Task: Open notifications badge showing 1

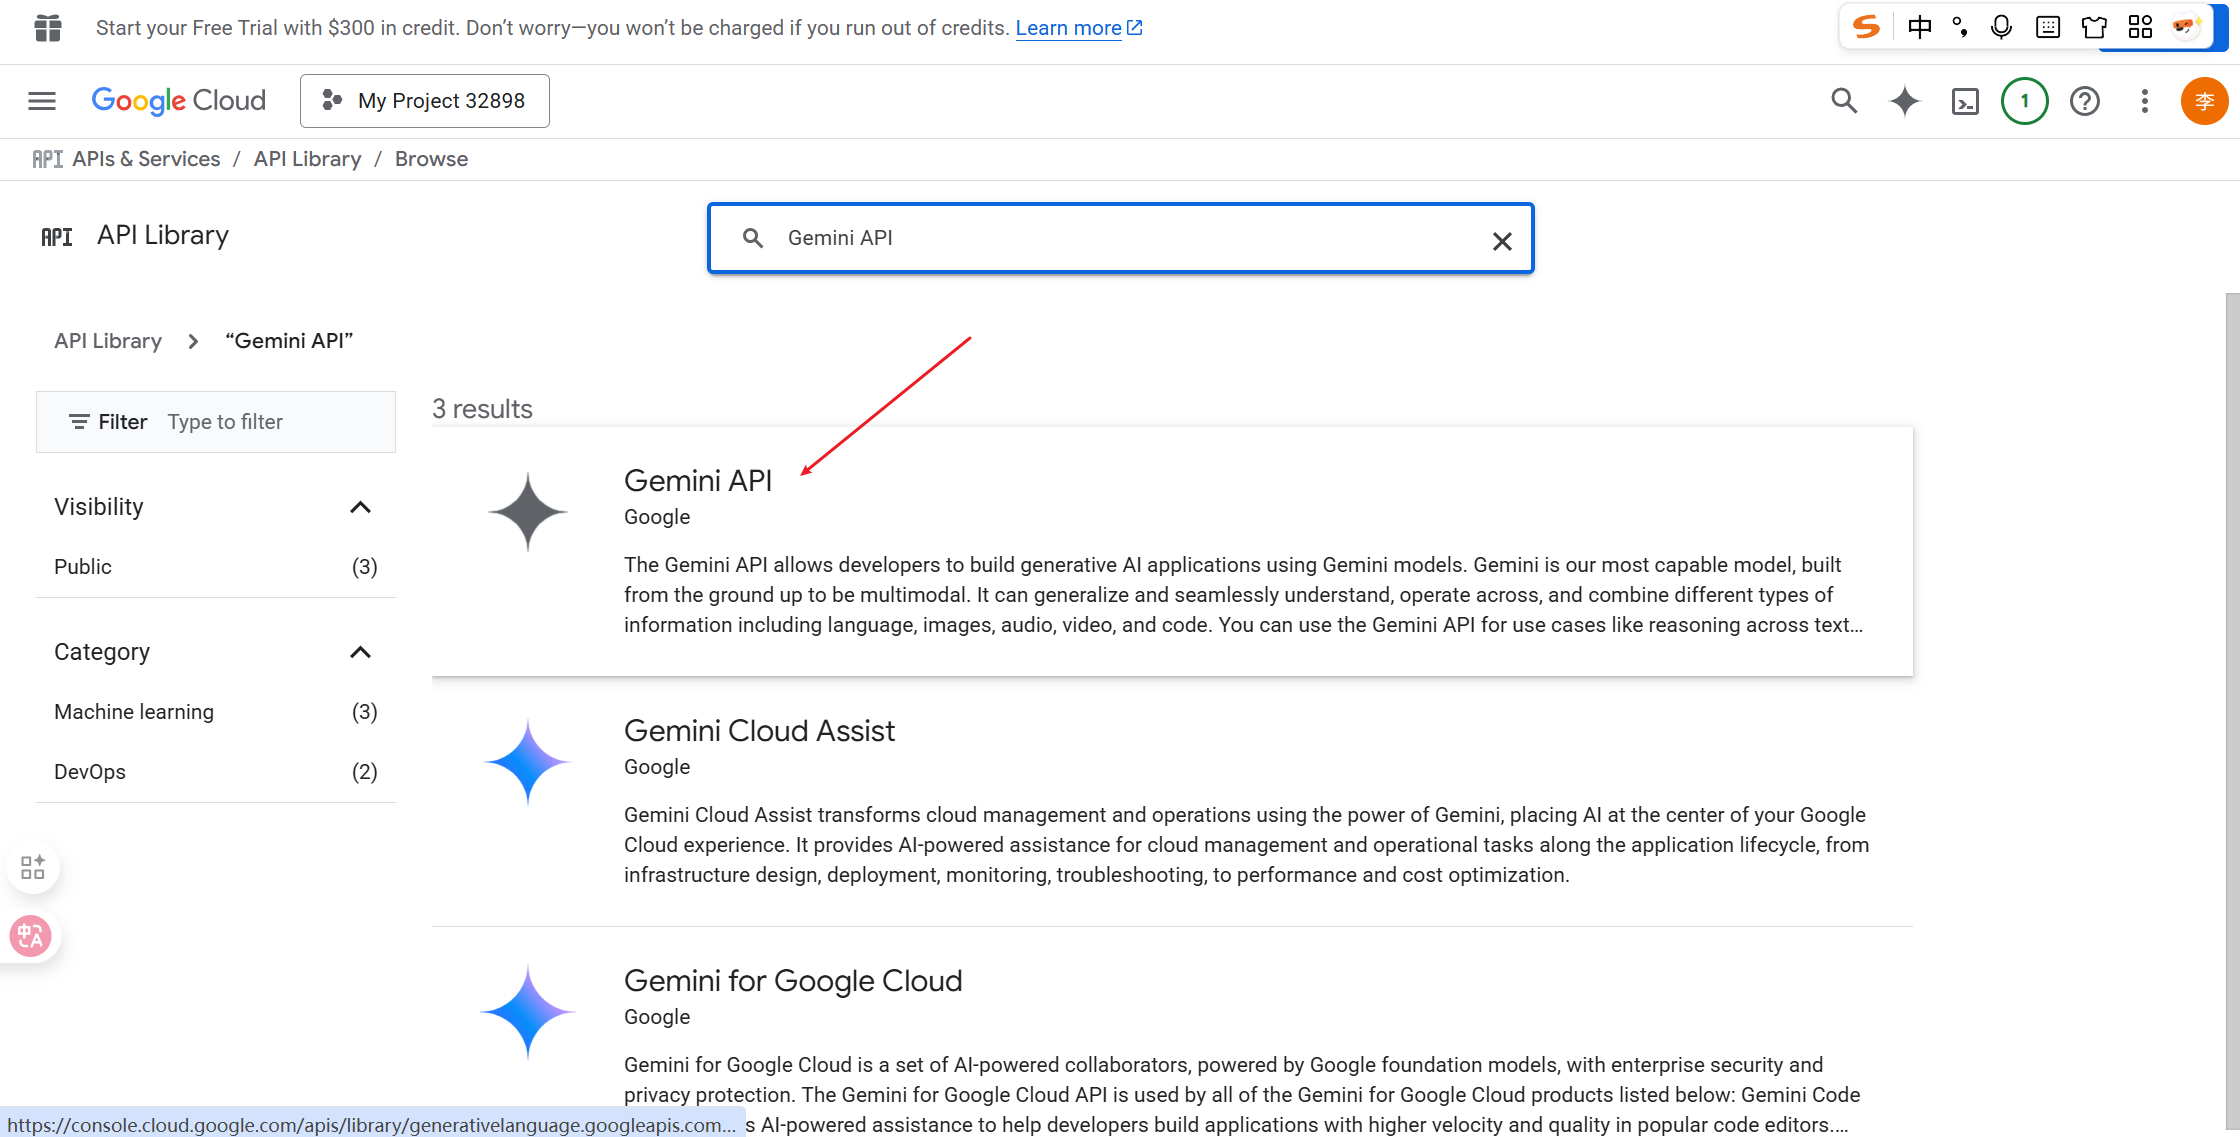Action: point(2025,101)
